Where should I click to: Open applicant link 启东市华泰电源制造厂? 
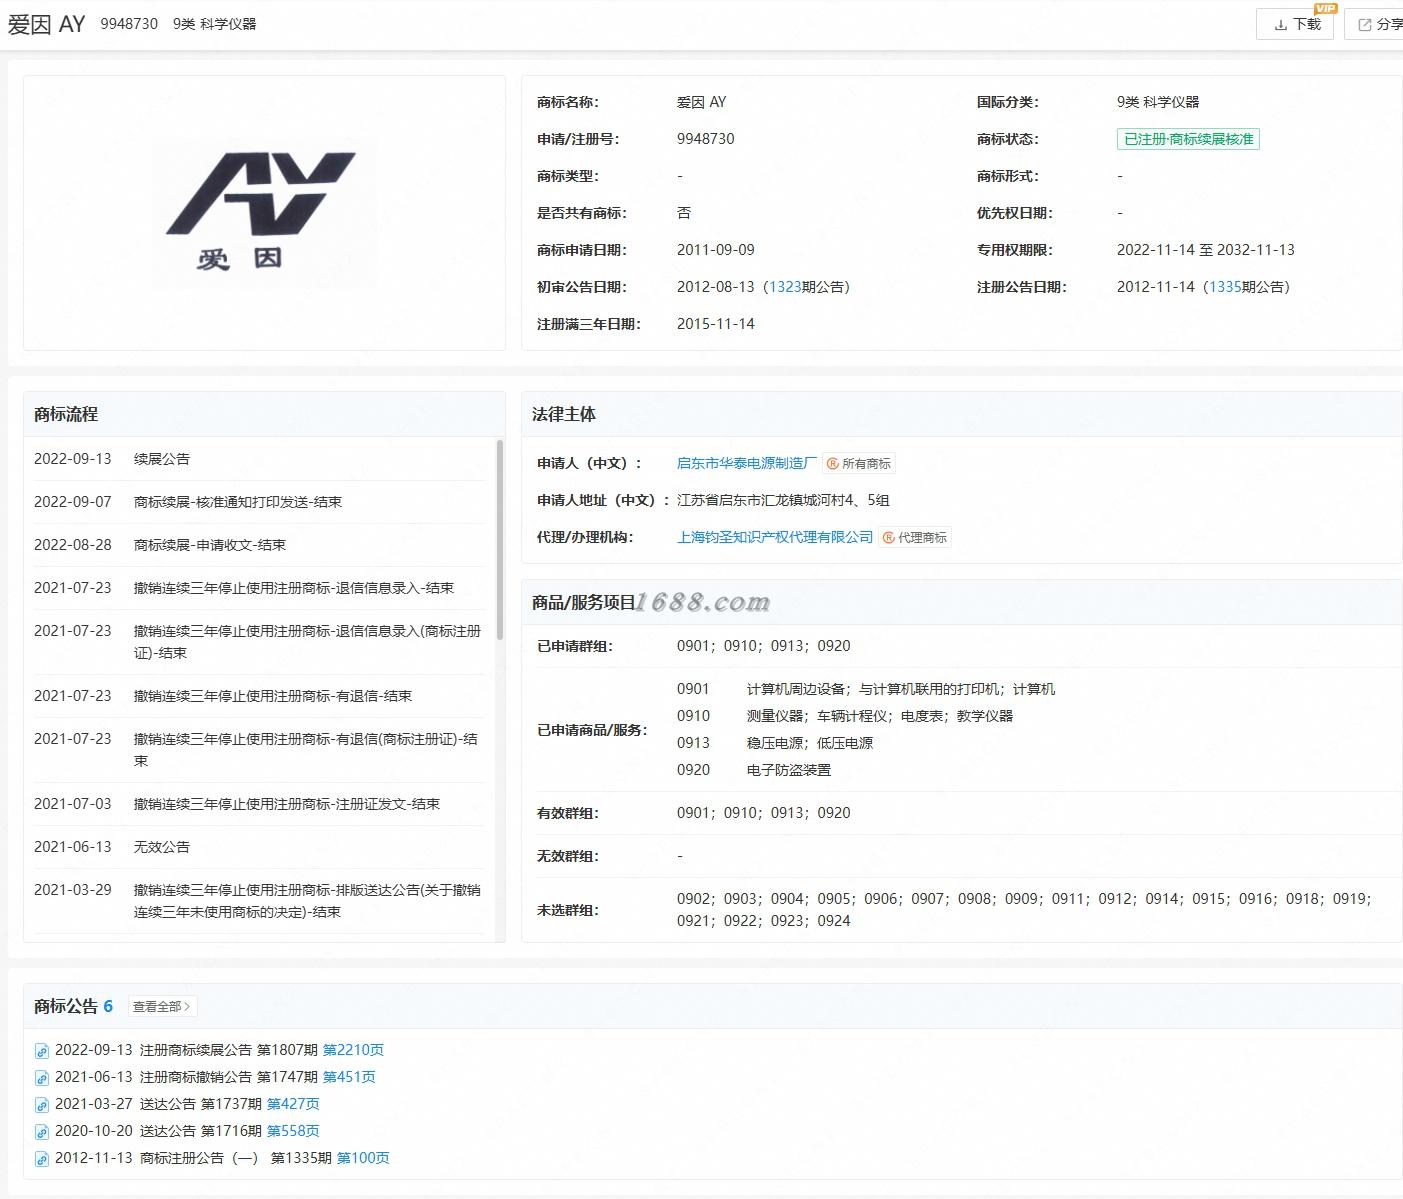tap(747, 463)
